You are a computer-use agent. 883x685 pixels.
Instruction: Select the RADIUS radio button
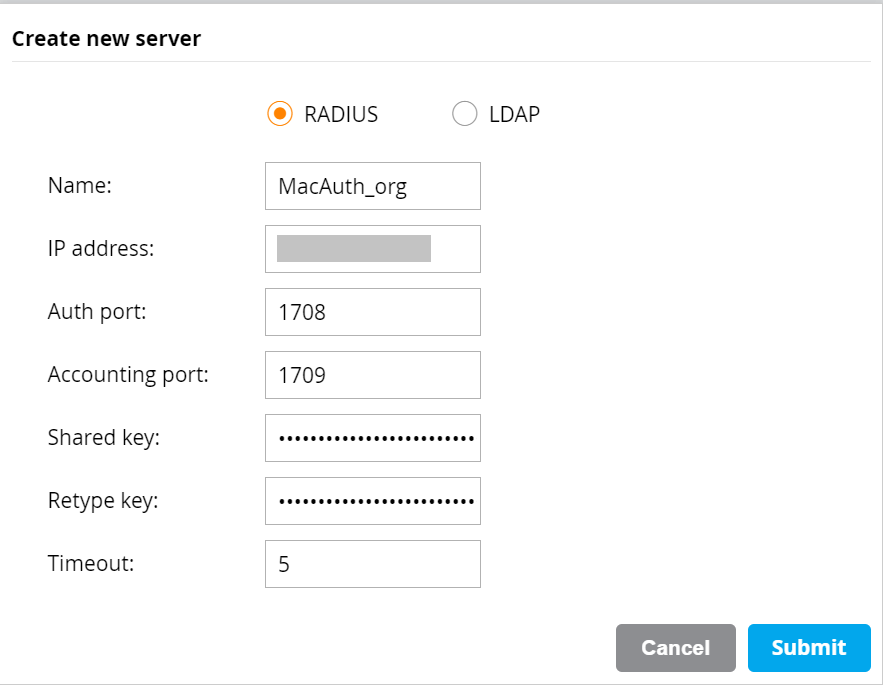(x=279, y=114)
